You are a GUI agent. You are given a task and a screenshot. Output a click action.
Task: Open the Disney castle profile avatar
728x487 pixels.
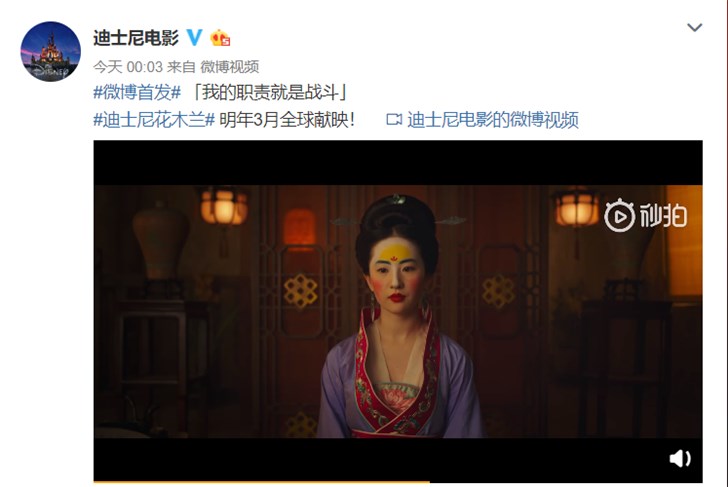(50, 52)
